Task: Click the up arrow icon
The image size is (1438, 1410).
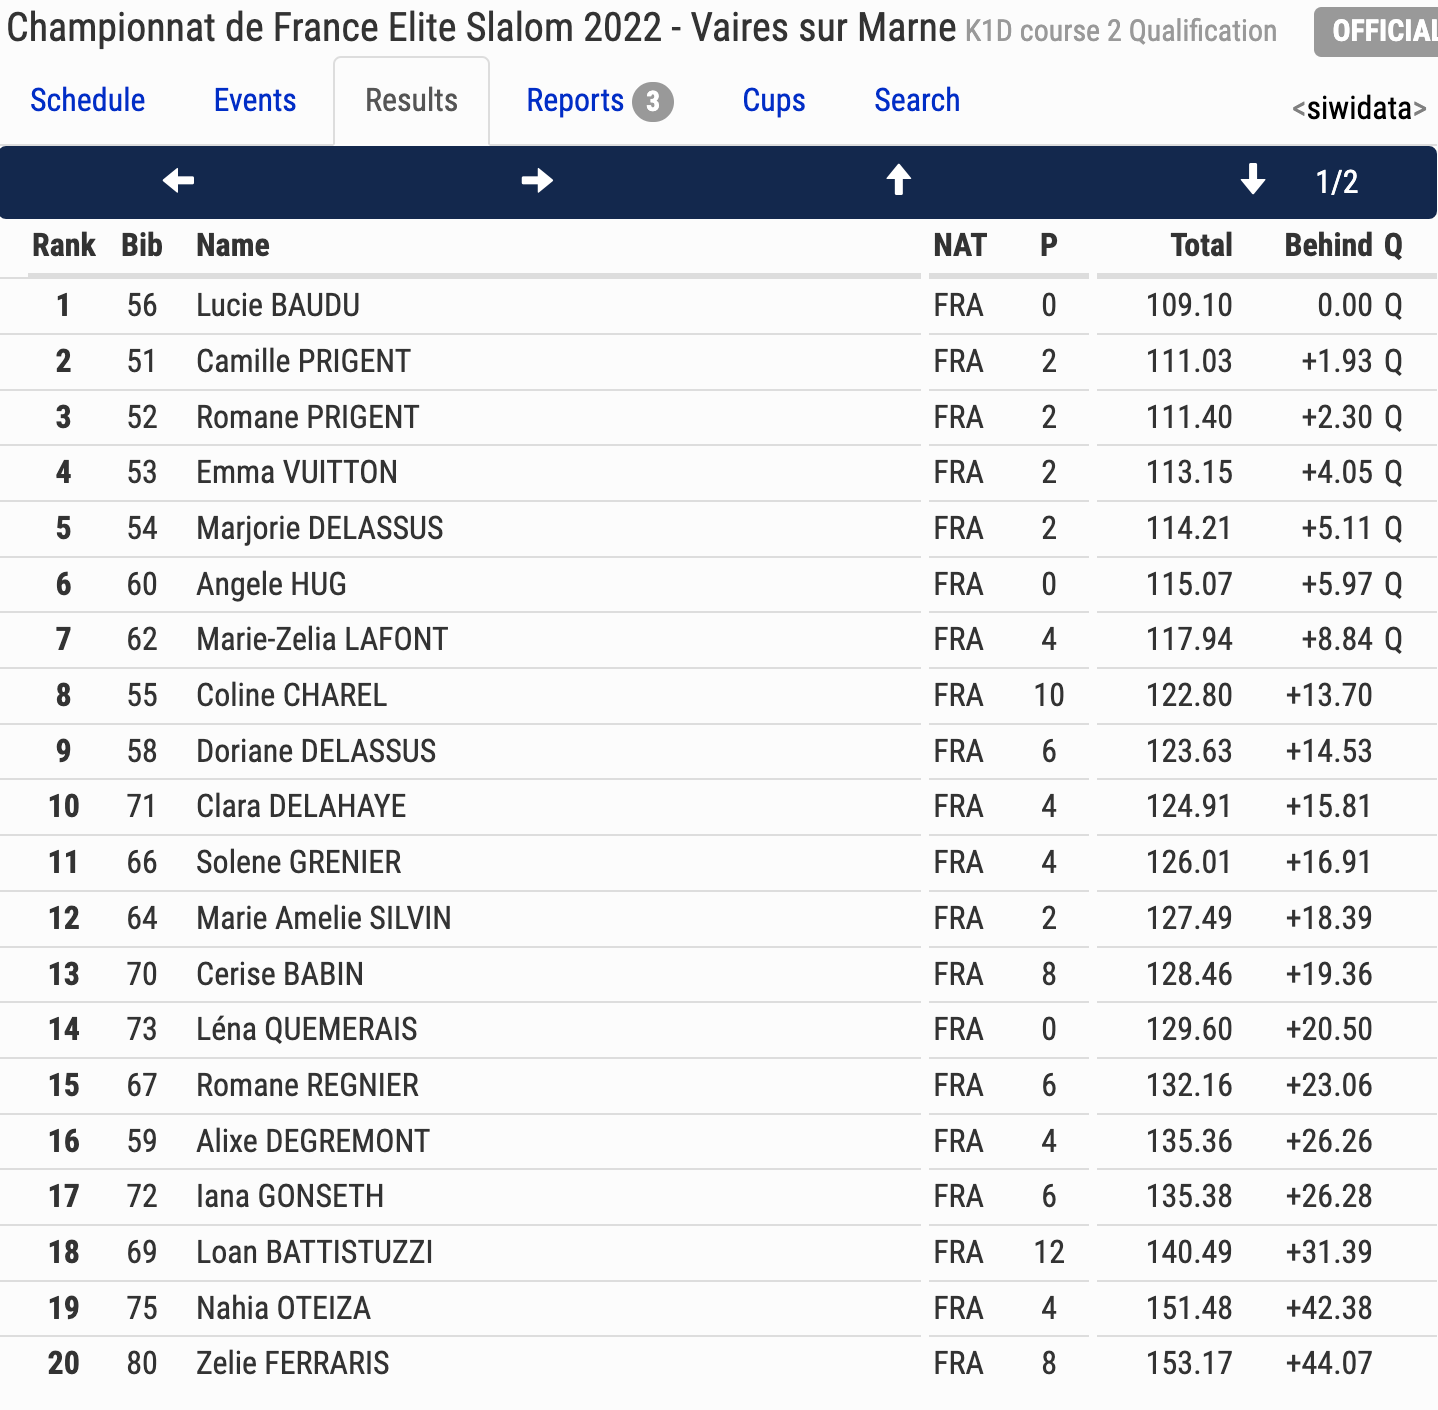Action: click(x=898, y=180)
